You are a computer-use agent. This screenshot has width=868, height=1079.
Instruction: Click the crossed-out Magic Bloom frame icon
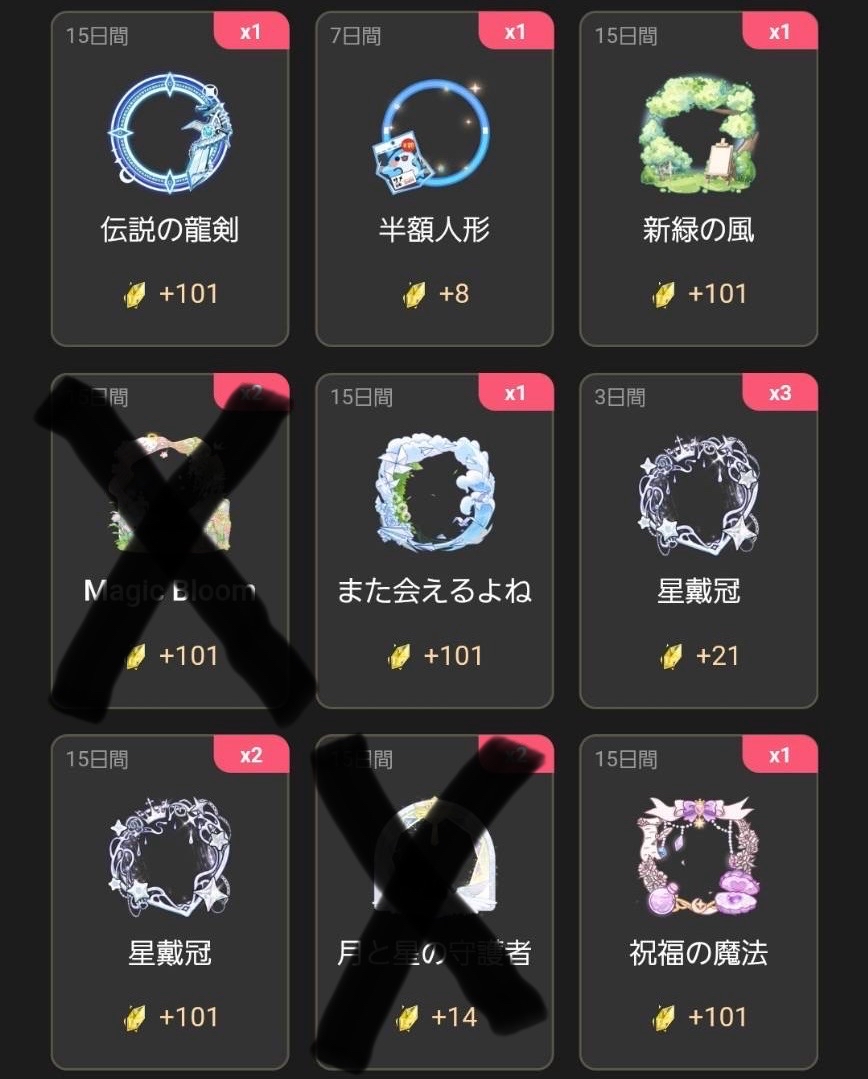point(170,493)
